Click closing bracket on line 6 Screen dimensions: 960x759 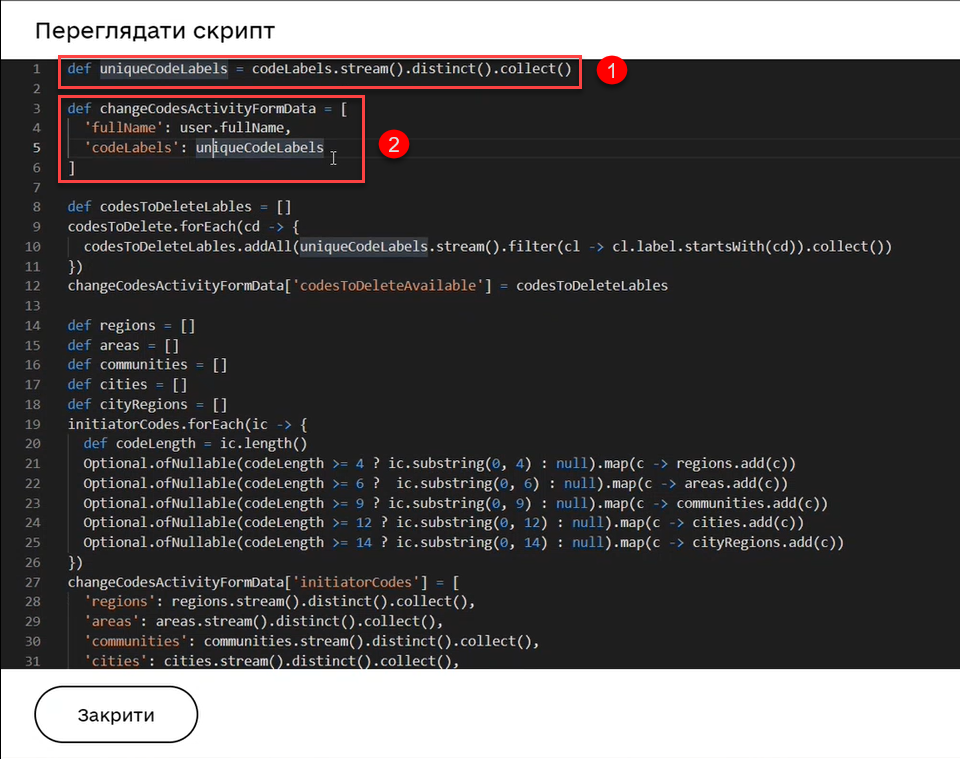[x=72, y=167]
